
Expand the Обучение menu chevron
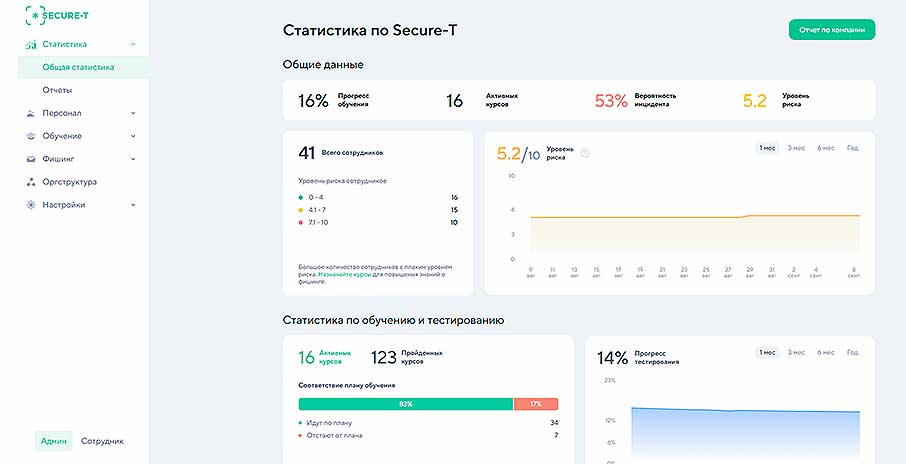133,136
